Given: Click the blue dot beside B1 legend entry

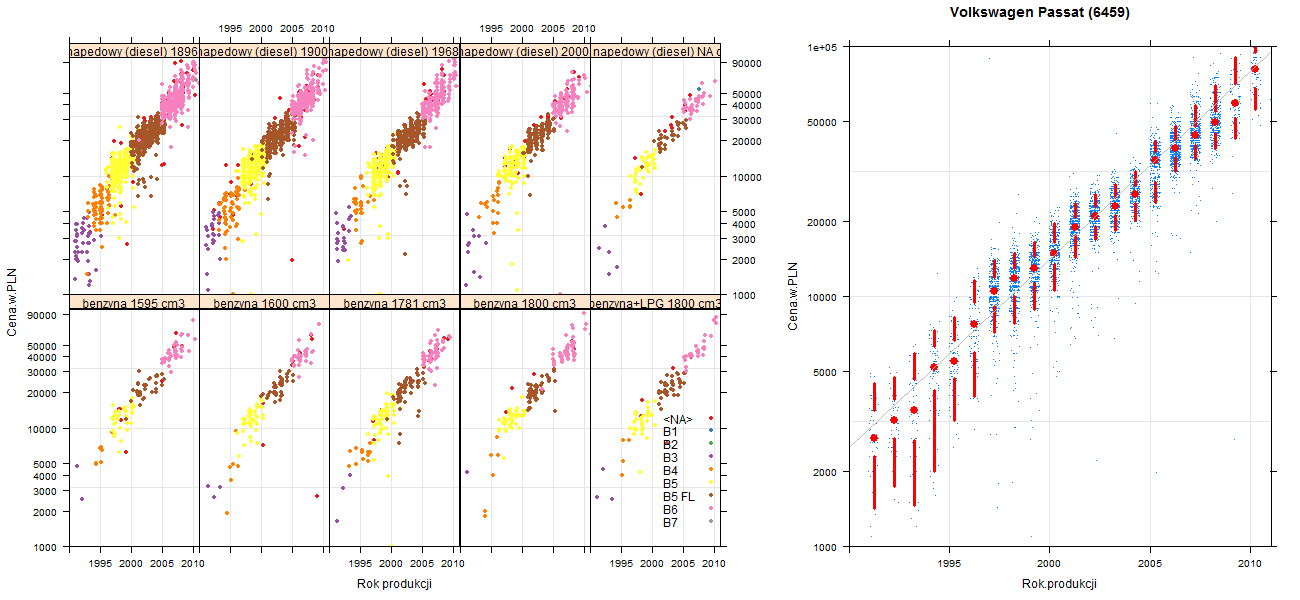Looking at the screenshot, I should click(710, 431).
